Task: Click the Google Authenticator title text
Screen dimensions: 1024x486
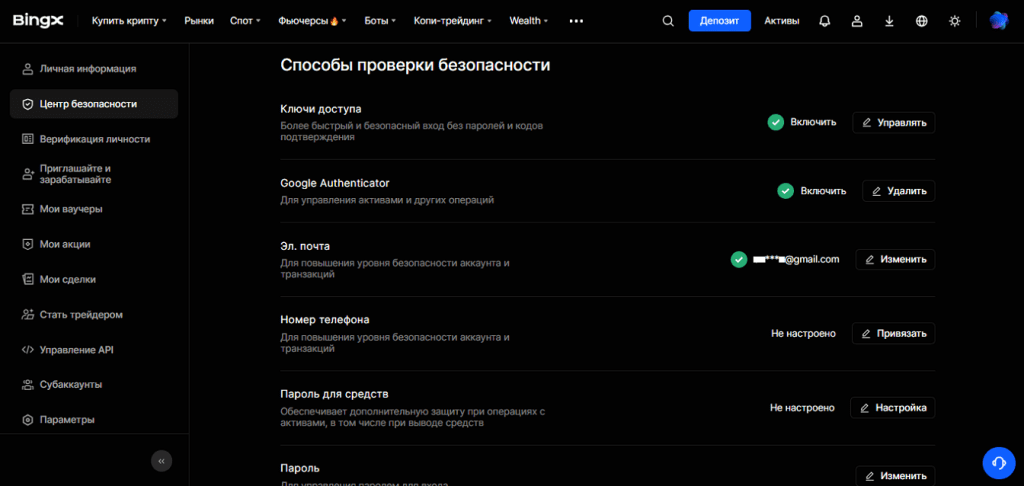Action: tap(335, 183)
